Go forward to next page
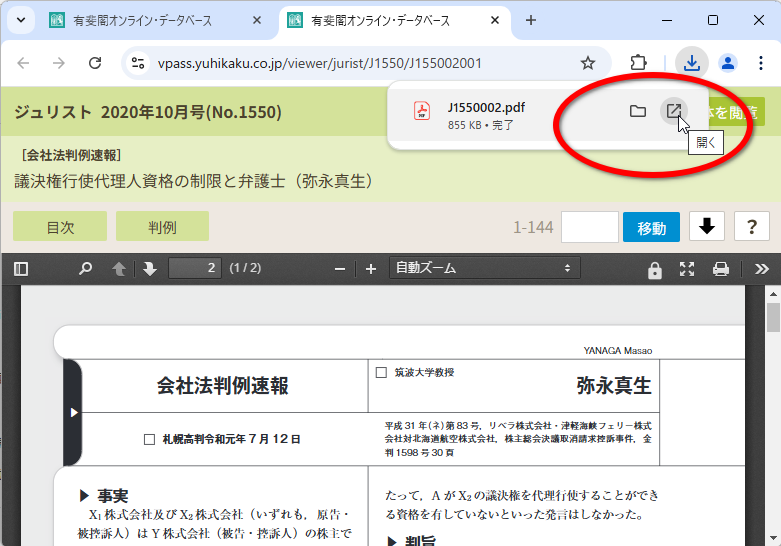Viewport: 781px width, 546px height. (x=59, y=63)
